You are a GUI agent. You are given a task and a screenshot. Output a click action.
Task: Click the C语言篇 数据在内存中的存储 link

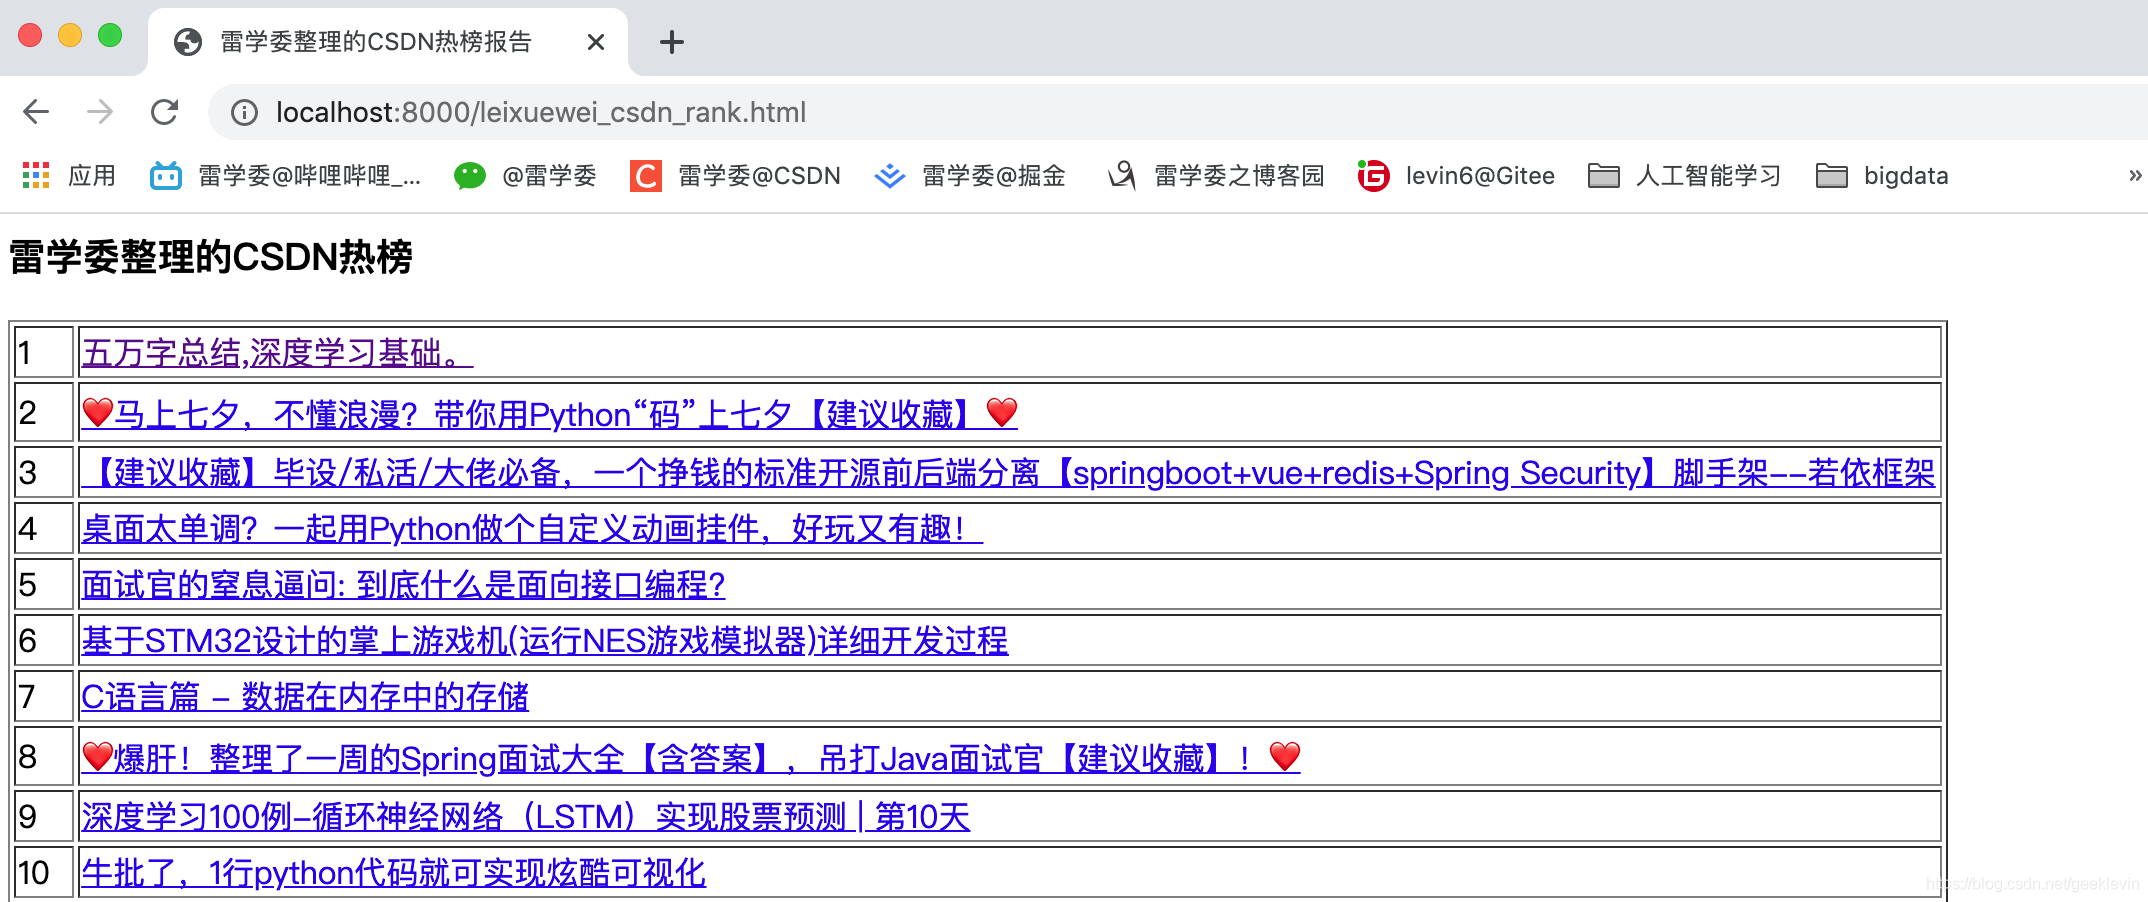point(306,697)
